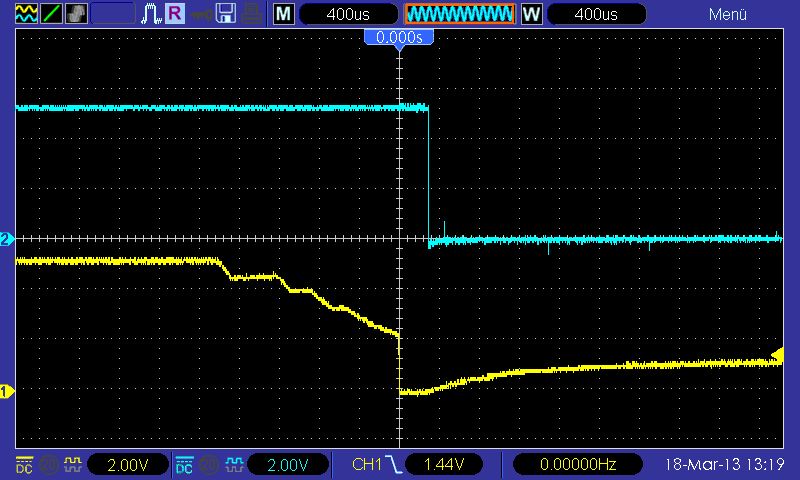The image size is (800, 480).
Task: Click the CH1 trigger source label
Action: 366,464
